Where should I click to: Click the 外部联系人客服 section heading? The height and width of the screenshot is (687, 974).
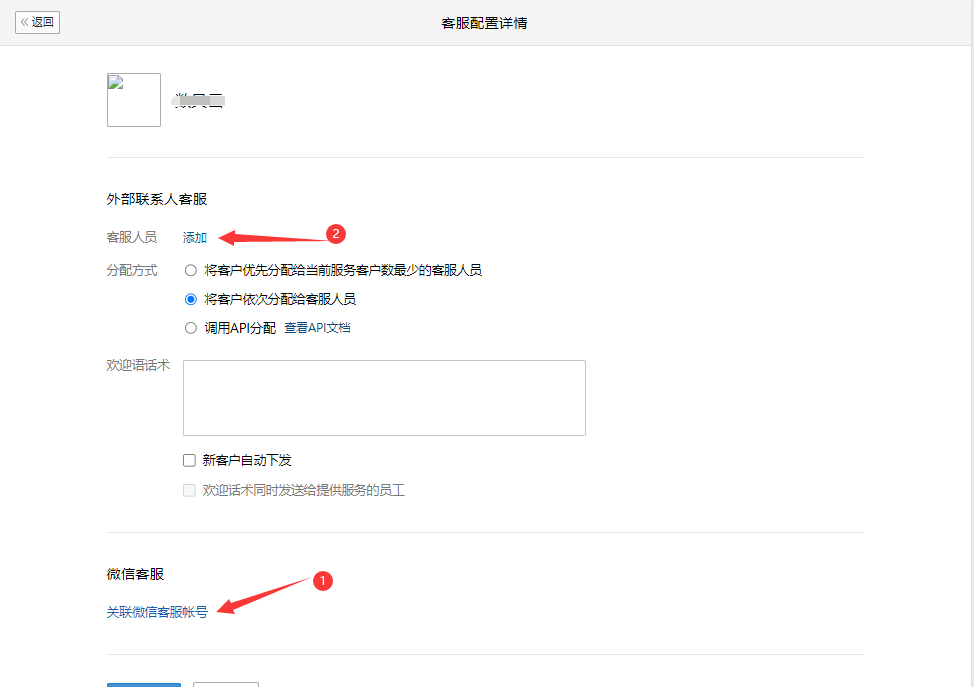point(157,199)
